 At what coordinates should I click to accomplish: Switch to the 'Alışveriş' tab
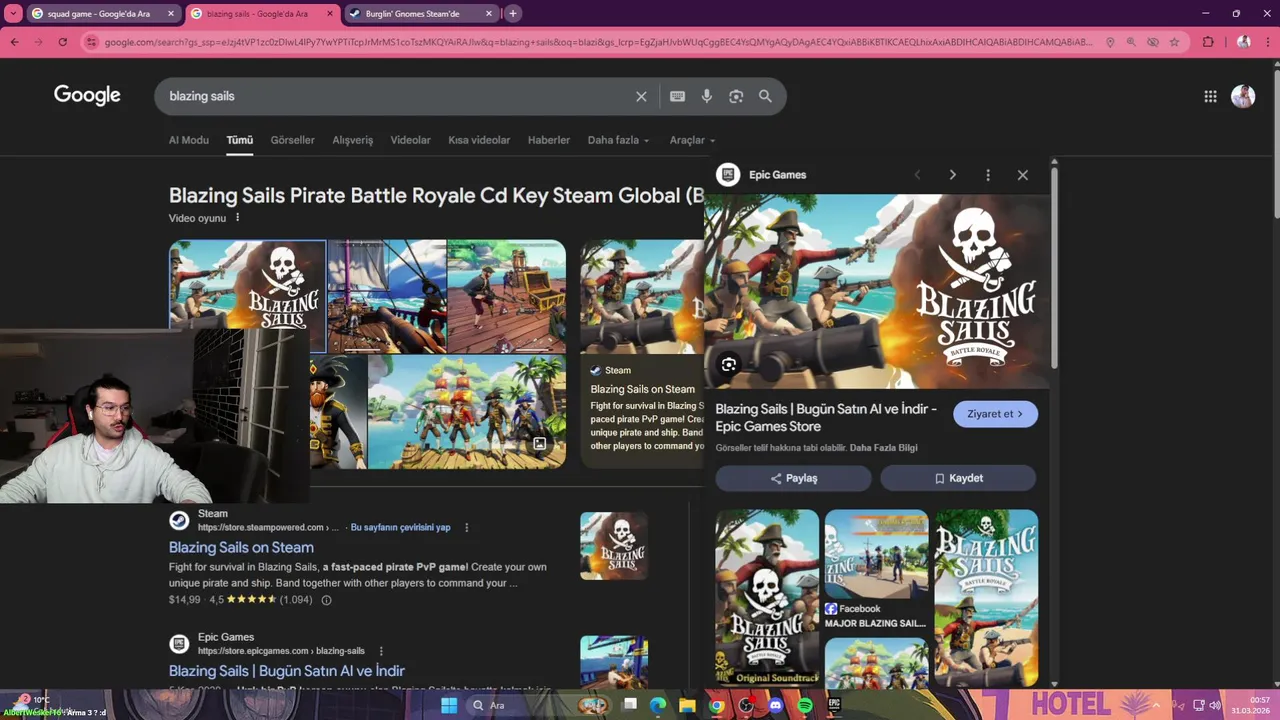[353, 140]
